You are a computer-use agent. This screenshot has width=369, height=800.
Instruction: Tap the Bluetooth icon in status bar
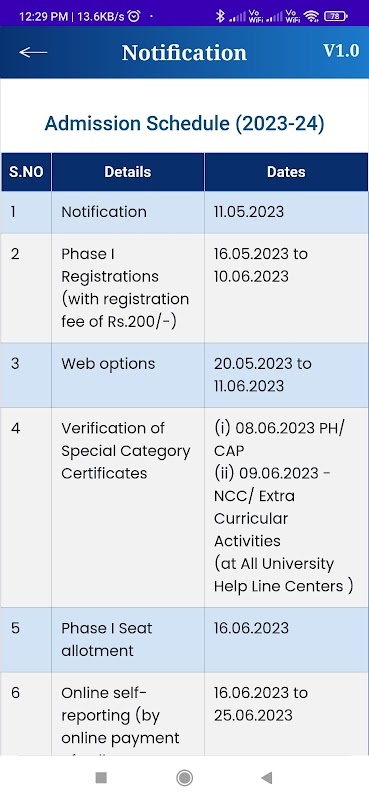(220, 16)
